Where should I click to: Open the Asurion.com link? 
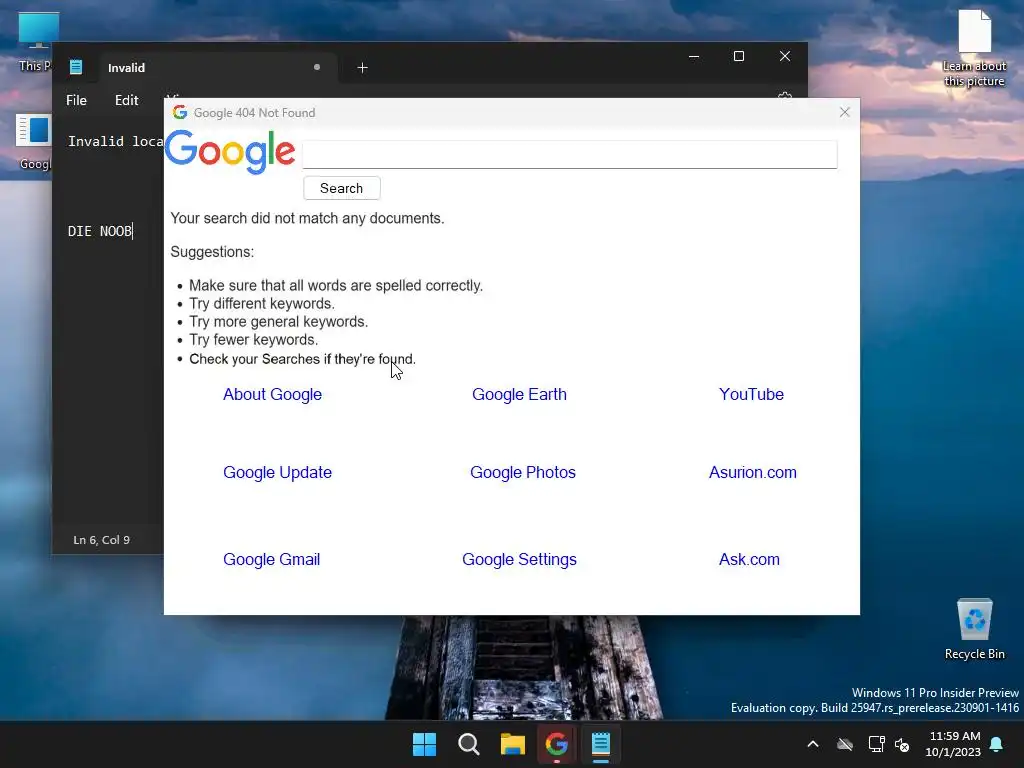click(752, 472)
